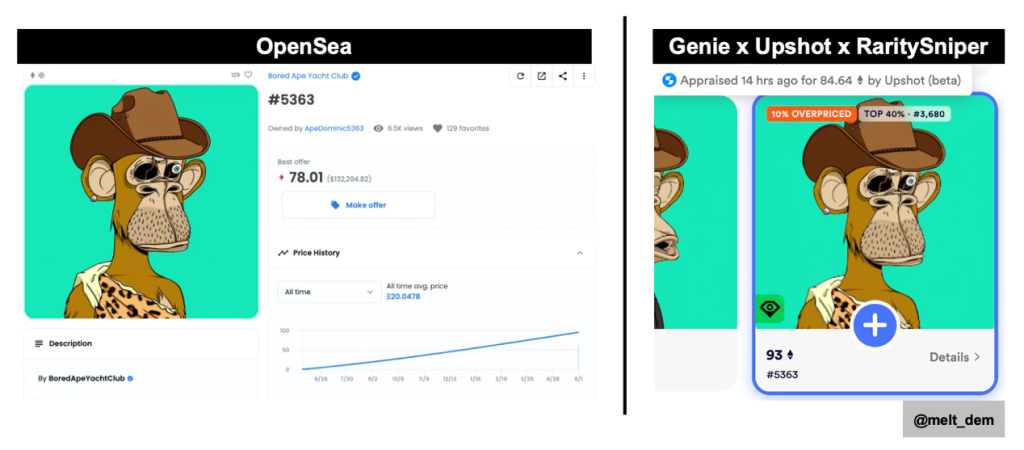
Task: Click the refresh metadata icon
Action: [x=520, y=76]
